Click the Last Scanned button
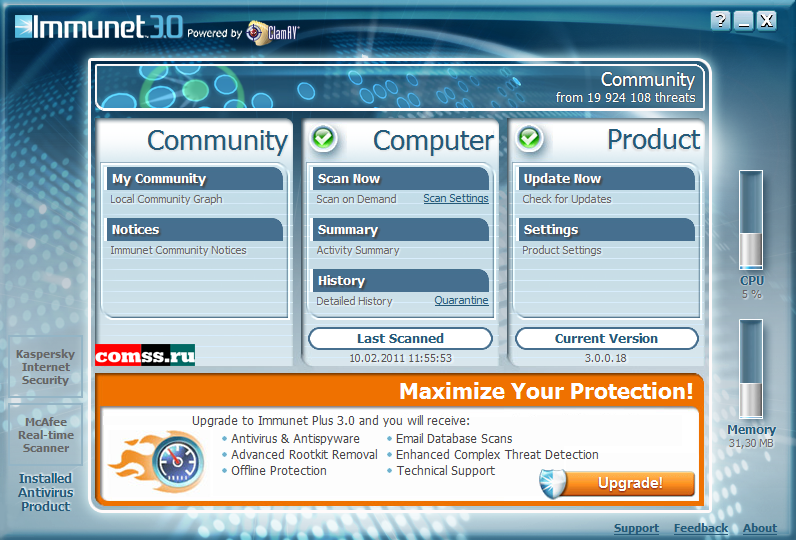The width and height of the screenshot is (796, 540). pyautogui.click(x=401, y=339)
